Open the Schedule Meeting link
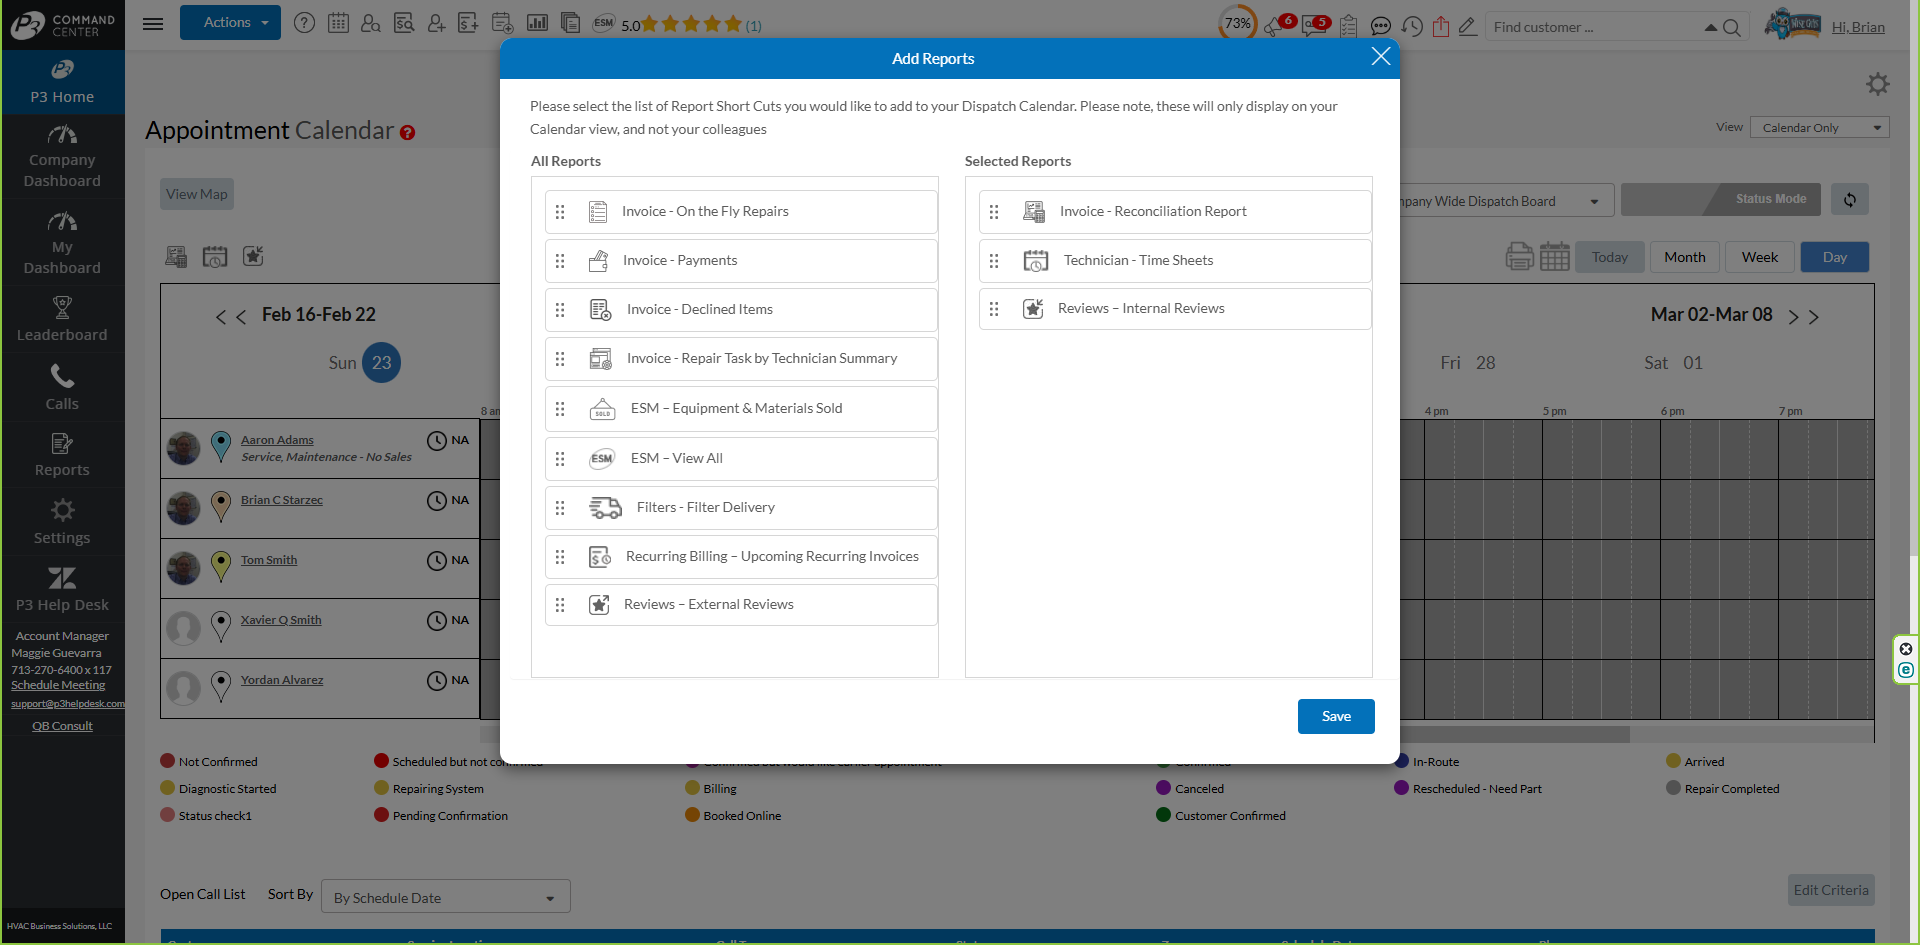Viewport: 1920px width, 945px height. pos(58,686)
